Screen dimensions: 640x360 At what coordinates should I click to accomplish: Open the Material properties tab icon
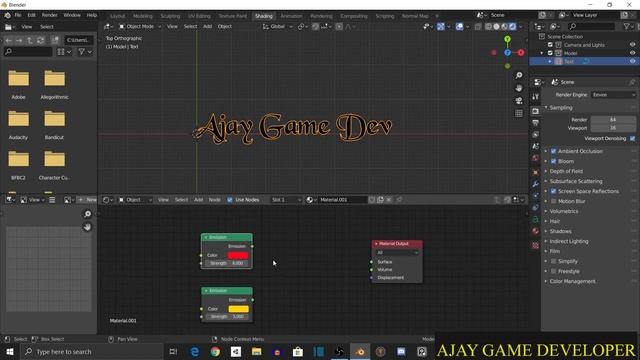point(536,231)
